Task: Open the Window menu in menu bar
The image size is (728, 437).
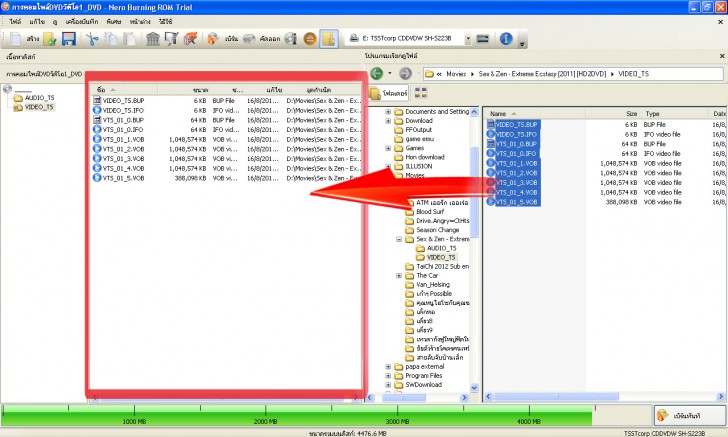Action: [x=140, y=21]
